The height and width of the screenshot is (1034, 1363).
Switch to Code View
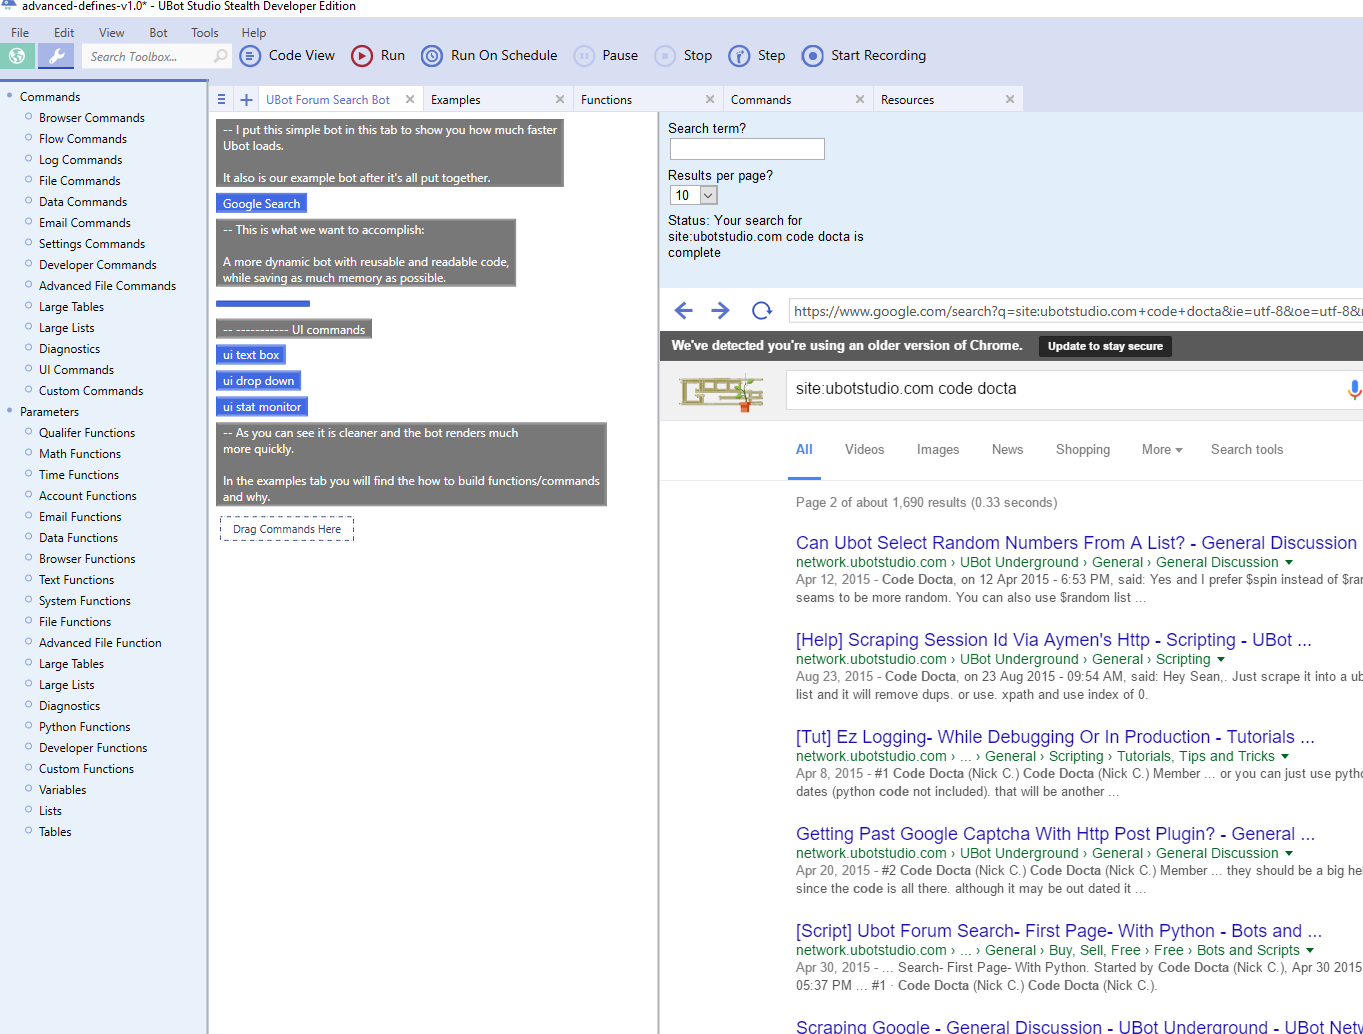(x=288, y=56)
